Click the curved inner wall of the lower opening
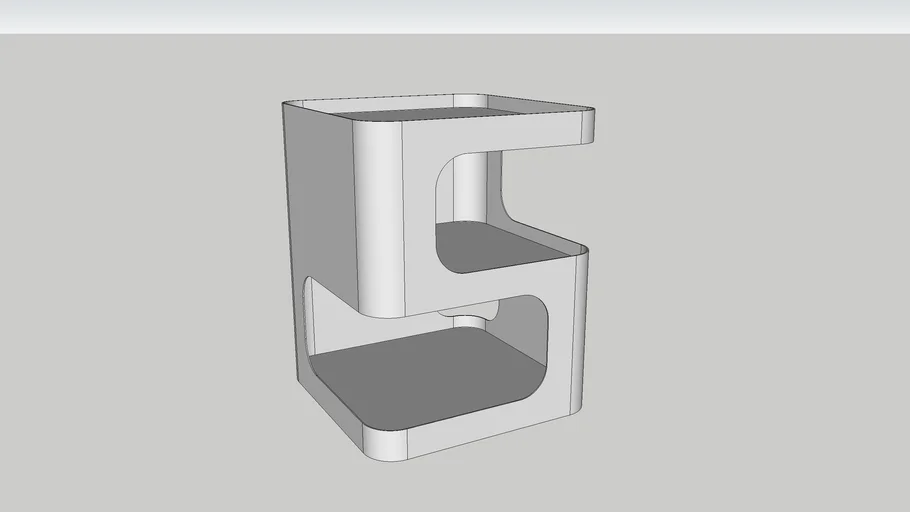 pos(535,340)
